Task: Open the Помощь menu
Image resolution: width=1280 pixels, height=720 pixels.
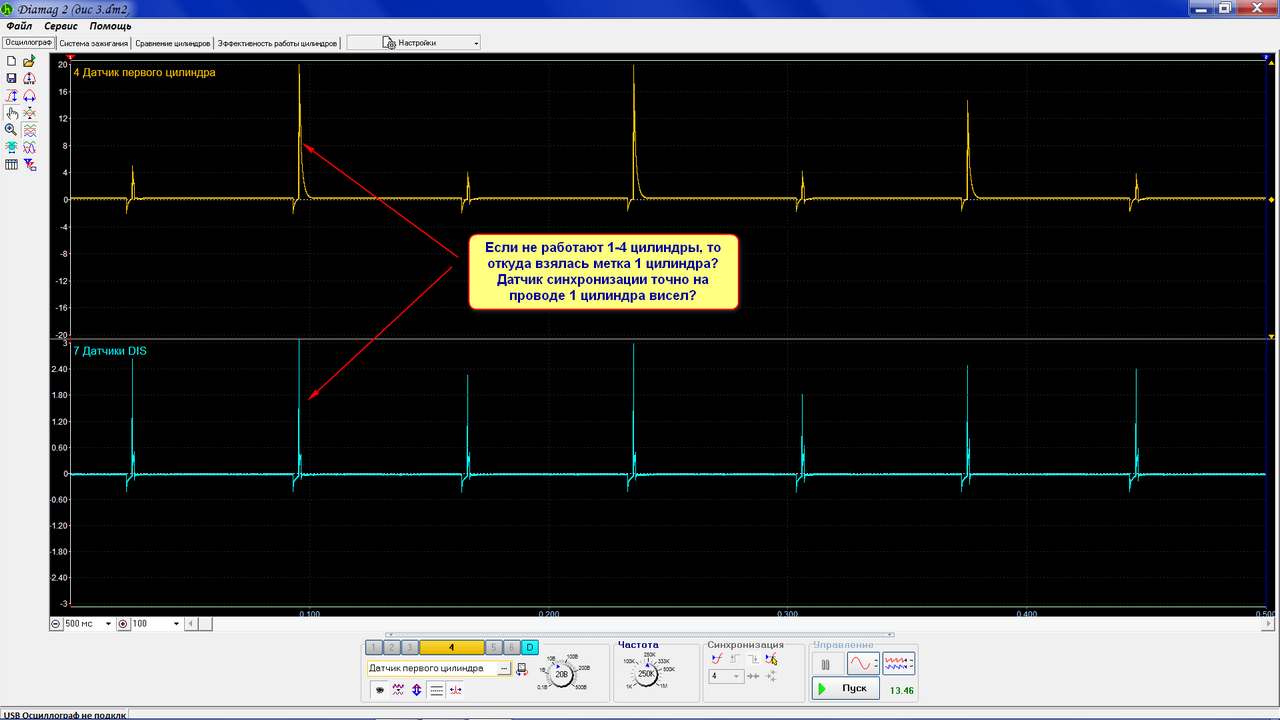Action: coord(110,26)
